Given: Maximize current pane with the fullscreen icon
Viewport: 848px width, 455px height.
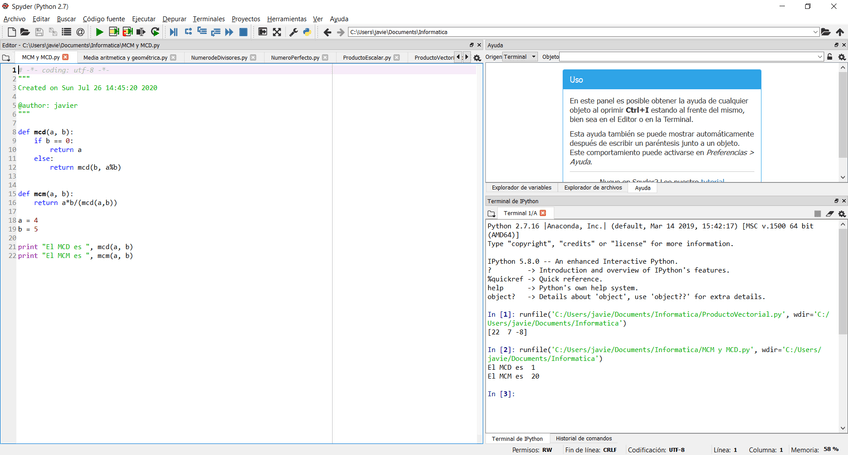Looking at the screenshot, I should point(277,32).
